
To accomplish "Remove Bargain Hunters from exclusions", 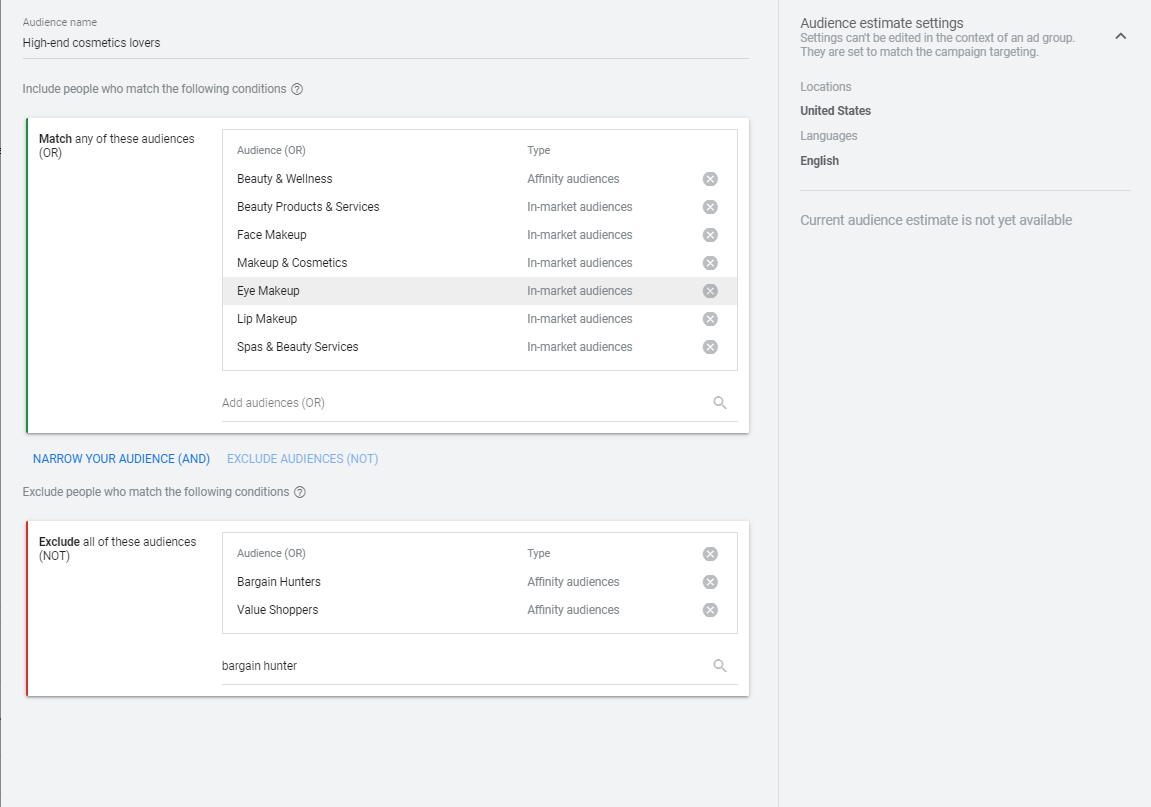I will tap(710, 582).
